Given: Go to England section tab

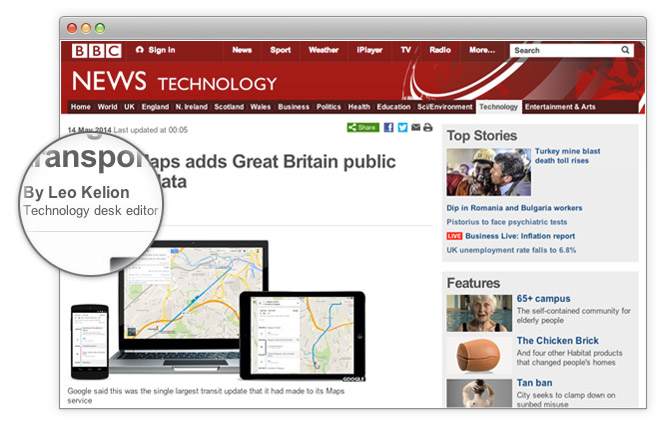Looking at the screenshot, I should tap(155, 107).
